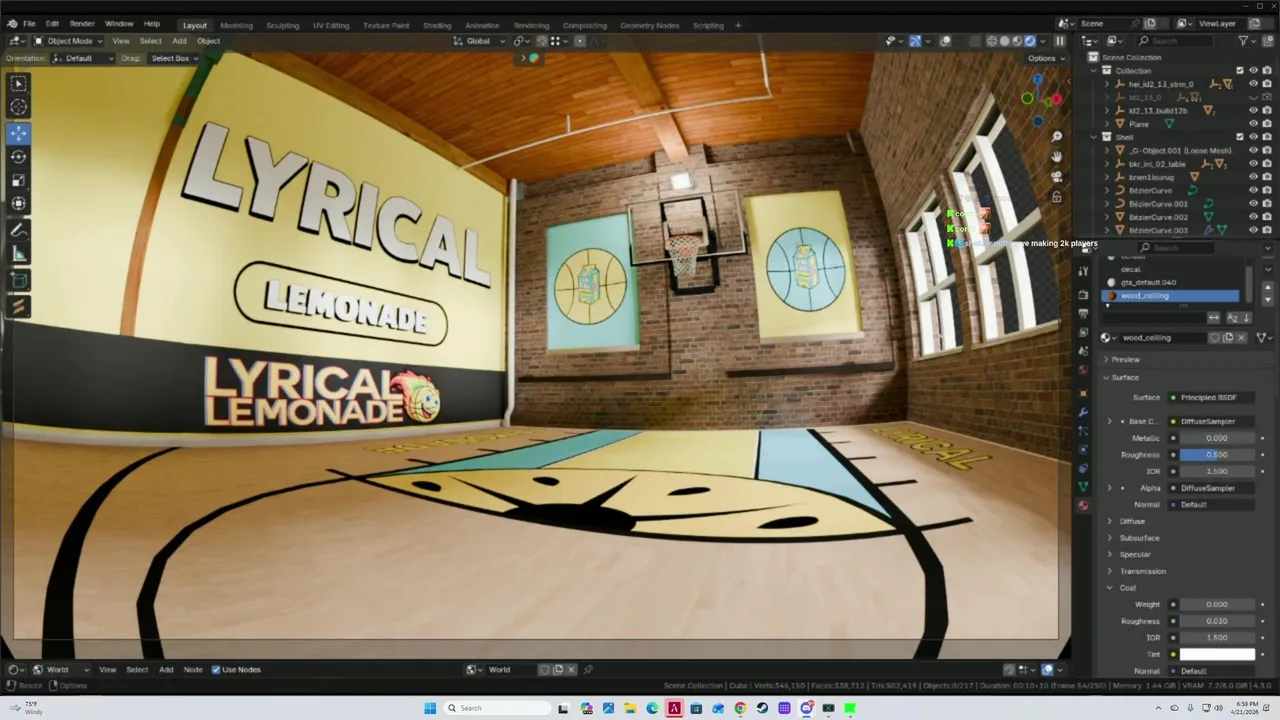Disable render camera for BézierCurve.003
Viewport: 1280px width, 720px height.
pyautogui.click(x=1267, y=230)
